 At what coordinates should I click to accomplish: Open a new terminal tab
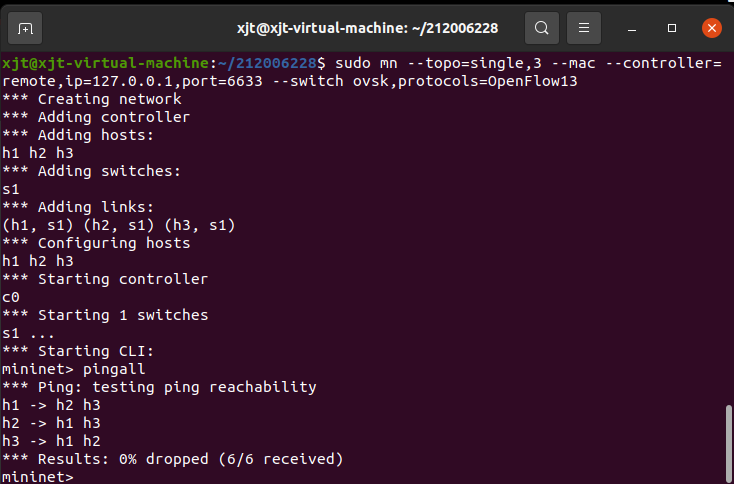25,27
